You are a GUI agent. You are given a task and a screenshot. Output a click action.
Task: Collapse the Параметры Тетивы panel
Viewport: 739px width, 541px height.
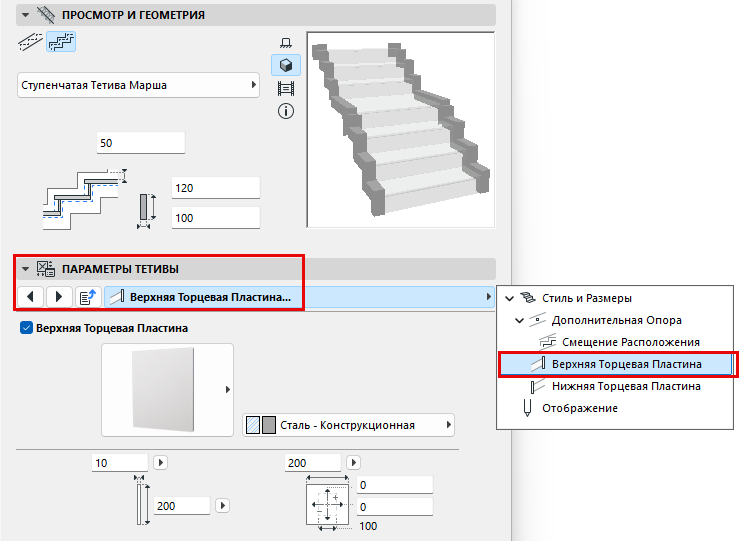tap(25, 269)
